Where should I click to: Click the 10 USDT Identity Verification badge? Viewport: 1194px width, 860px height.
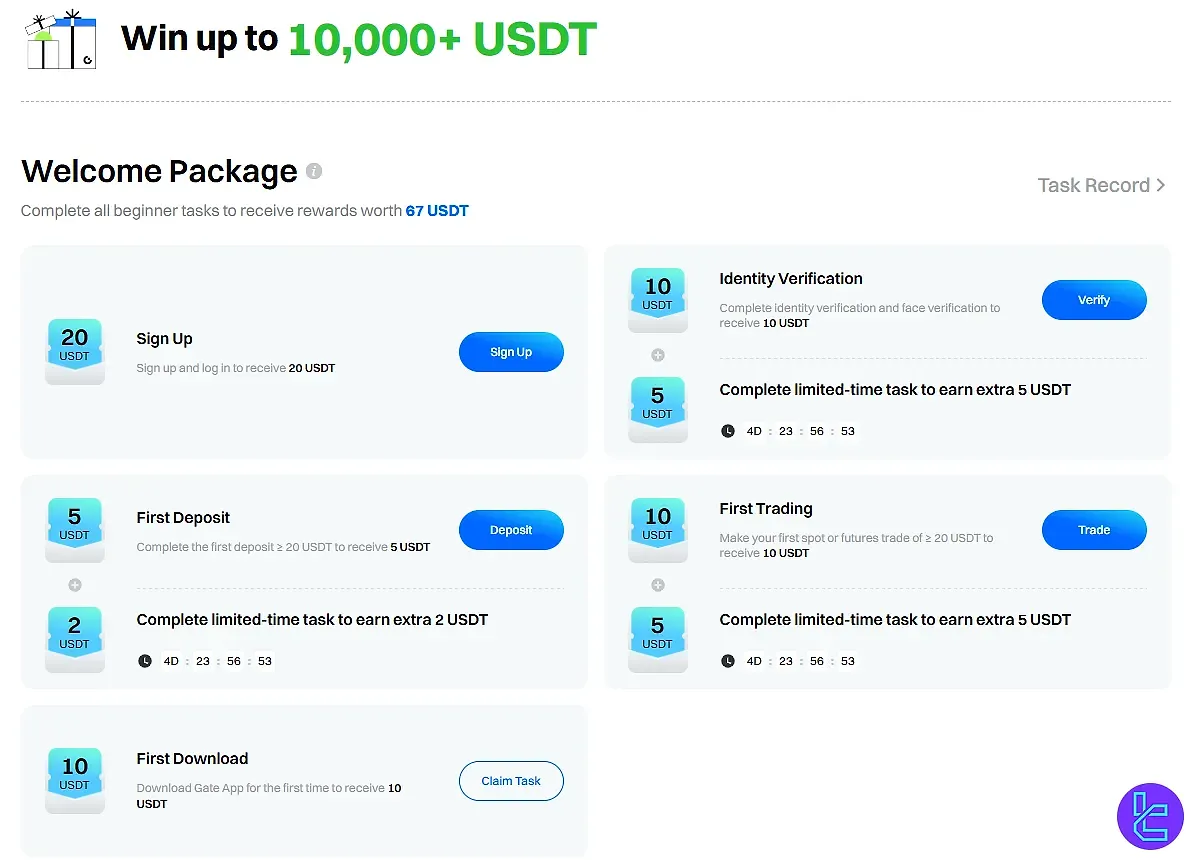(658, 299)
